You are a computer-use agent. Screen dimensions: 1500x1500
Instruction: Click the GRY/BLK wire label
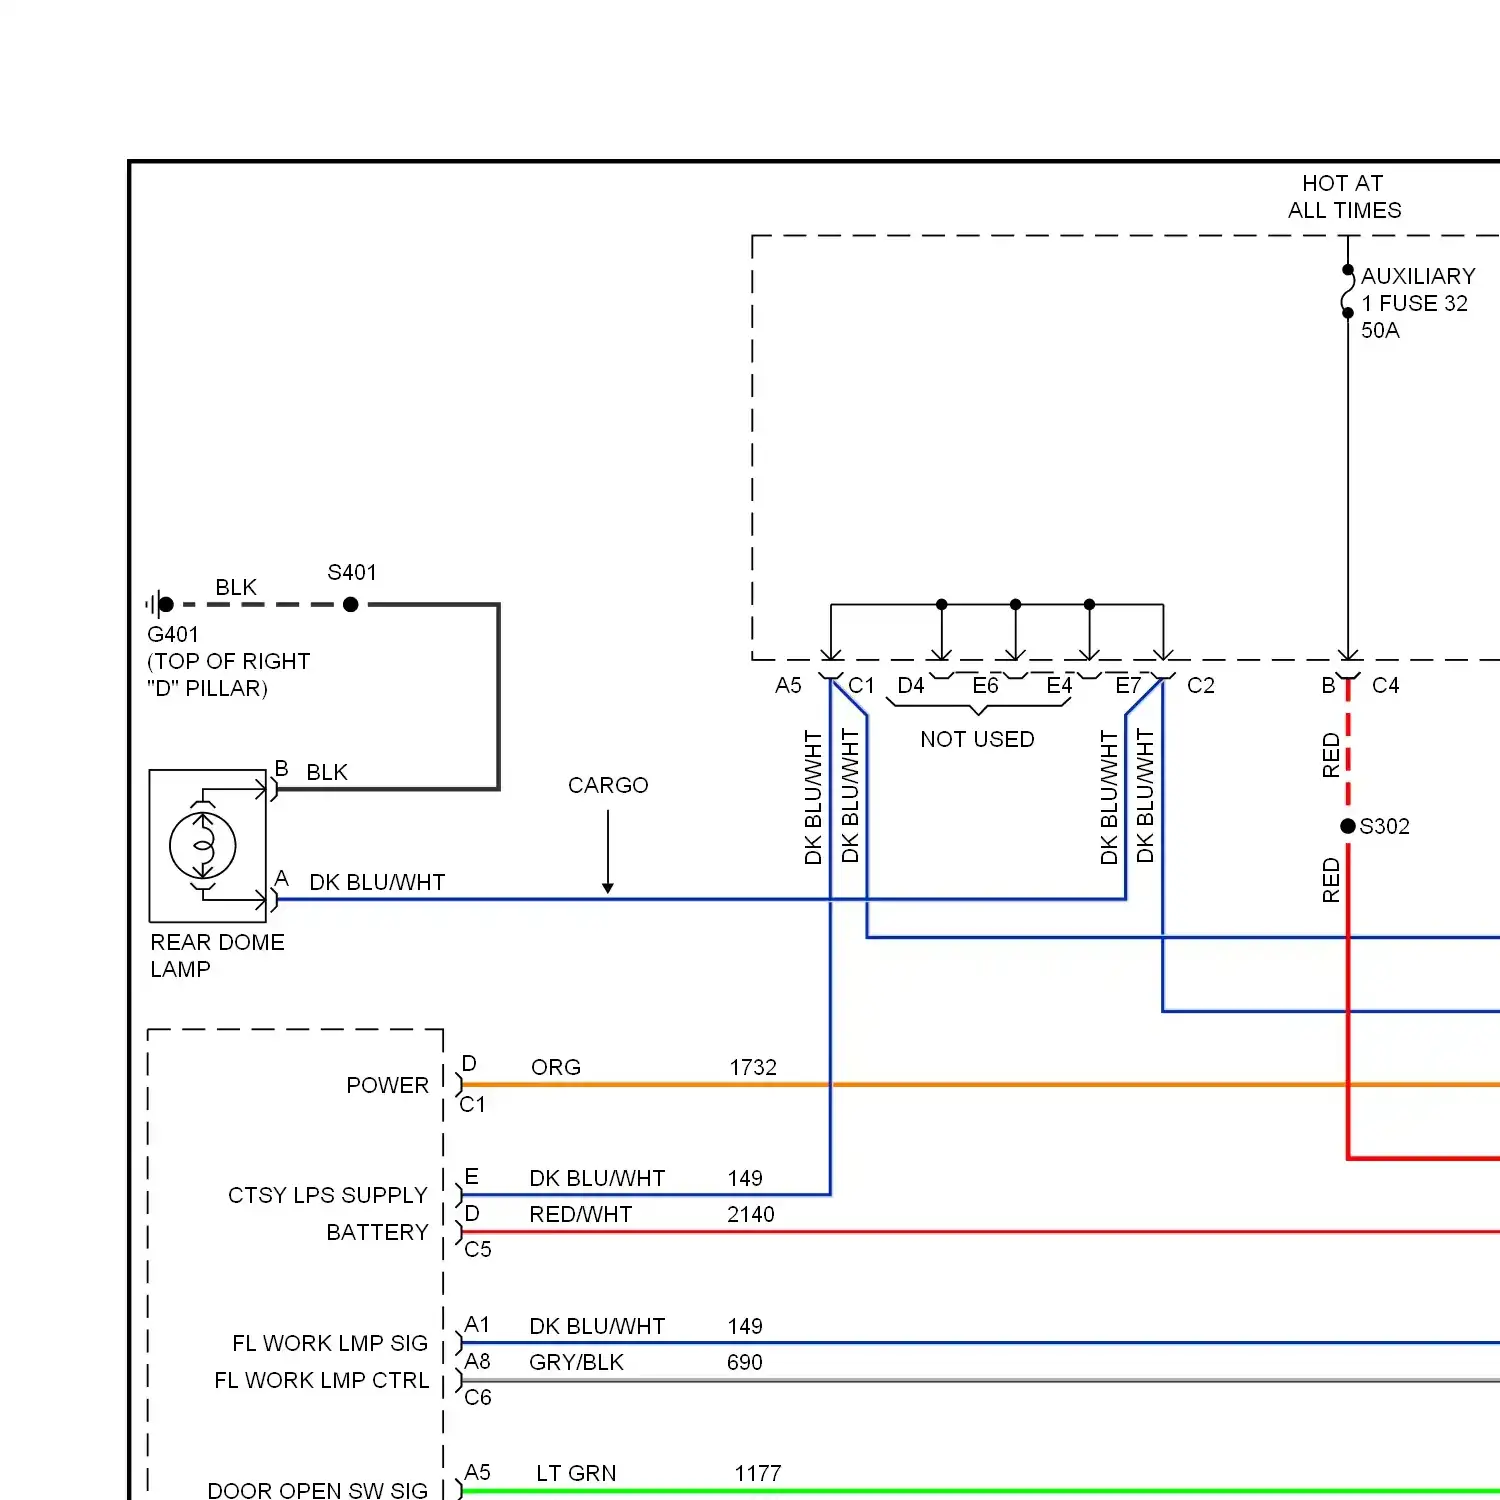(576, 1362)
